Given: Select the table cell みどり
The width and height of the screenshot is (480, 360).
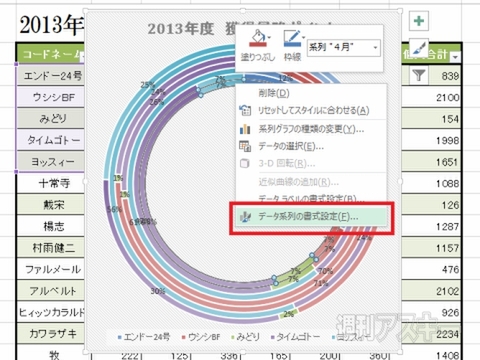Looking at the screenshot, I should point(51,118).
